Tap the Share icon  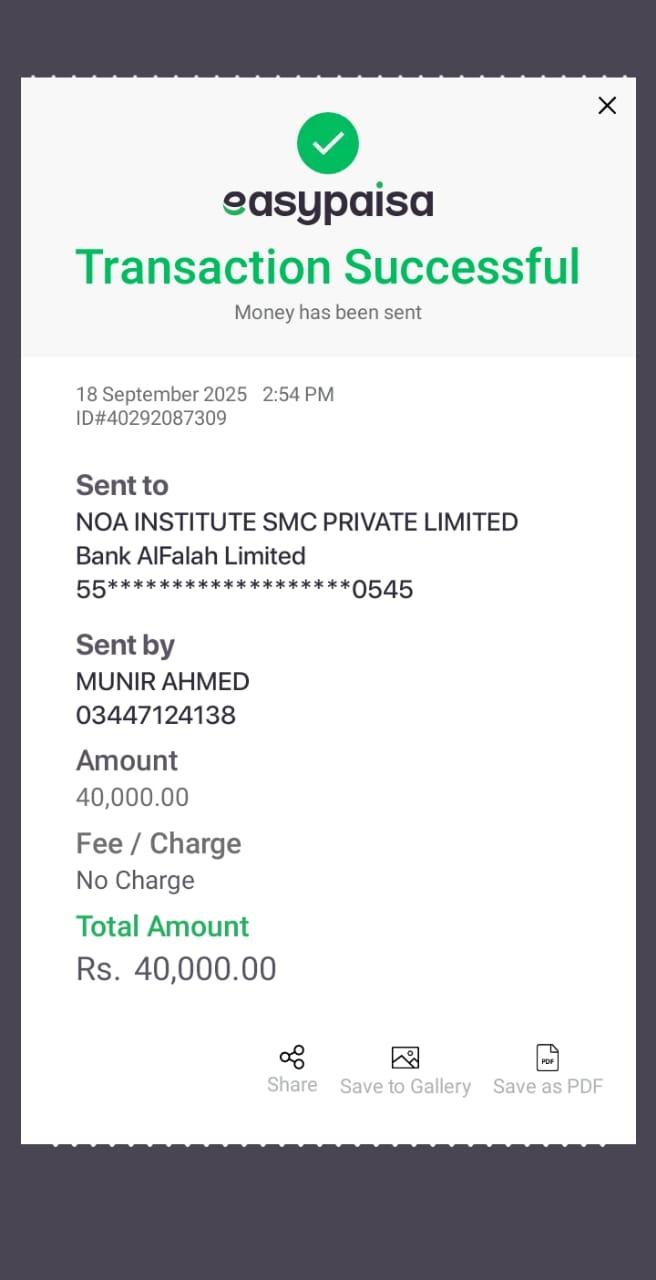click(x=292, y=1057)
